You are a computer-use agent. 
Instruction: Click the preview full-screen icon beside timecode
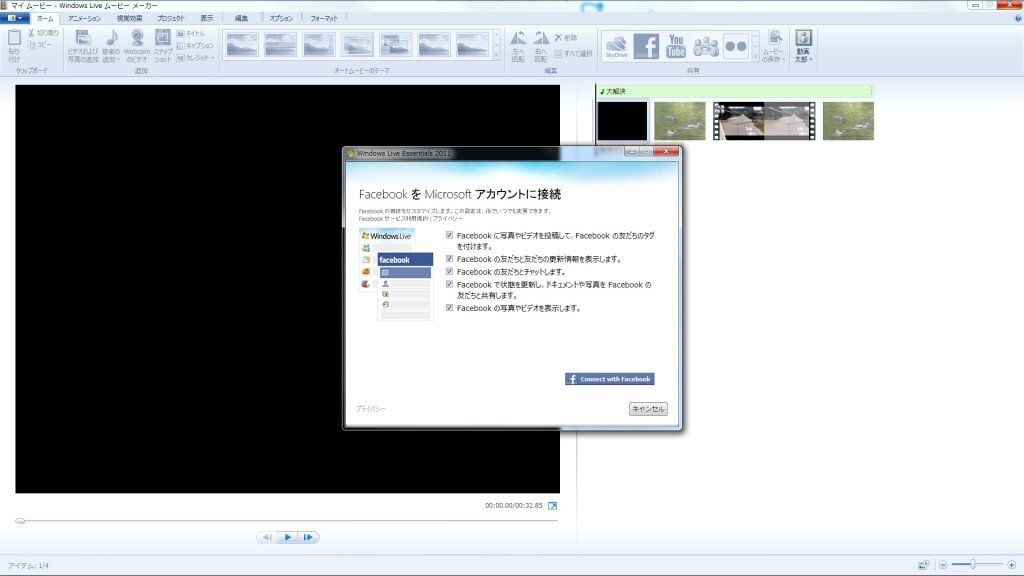[552, 505]
